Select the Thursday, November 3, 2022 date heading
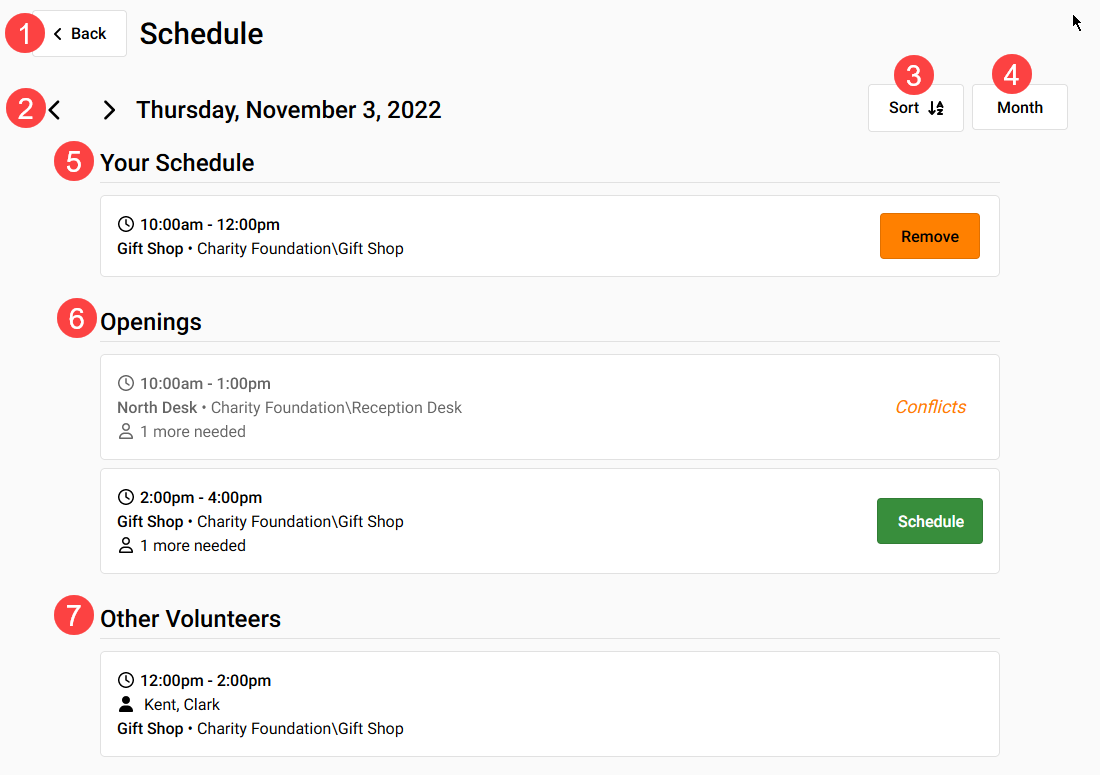The image size is (1100, 775). [x=289, y=110]
